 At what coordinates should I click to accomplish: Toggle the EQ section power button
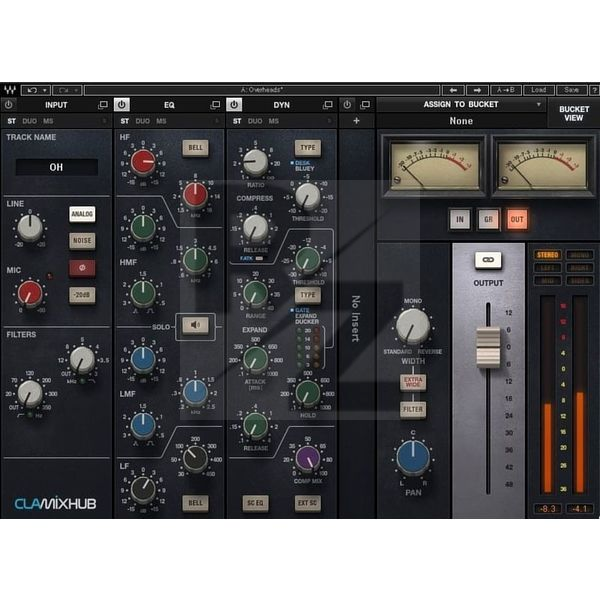click(121, 105)
